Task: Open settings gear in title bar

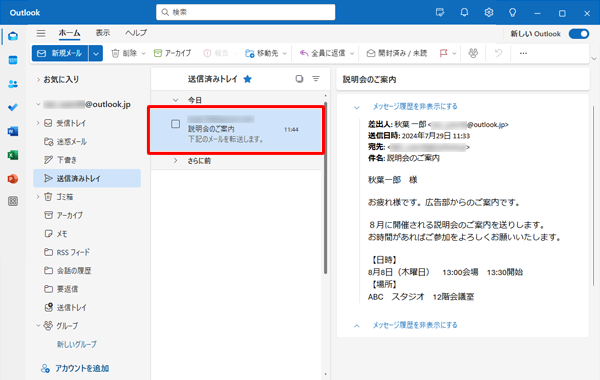Action: coord(489,13)
